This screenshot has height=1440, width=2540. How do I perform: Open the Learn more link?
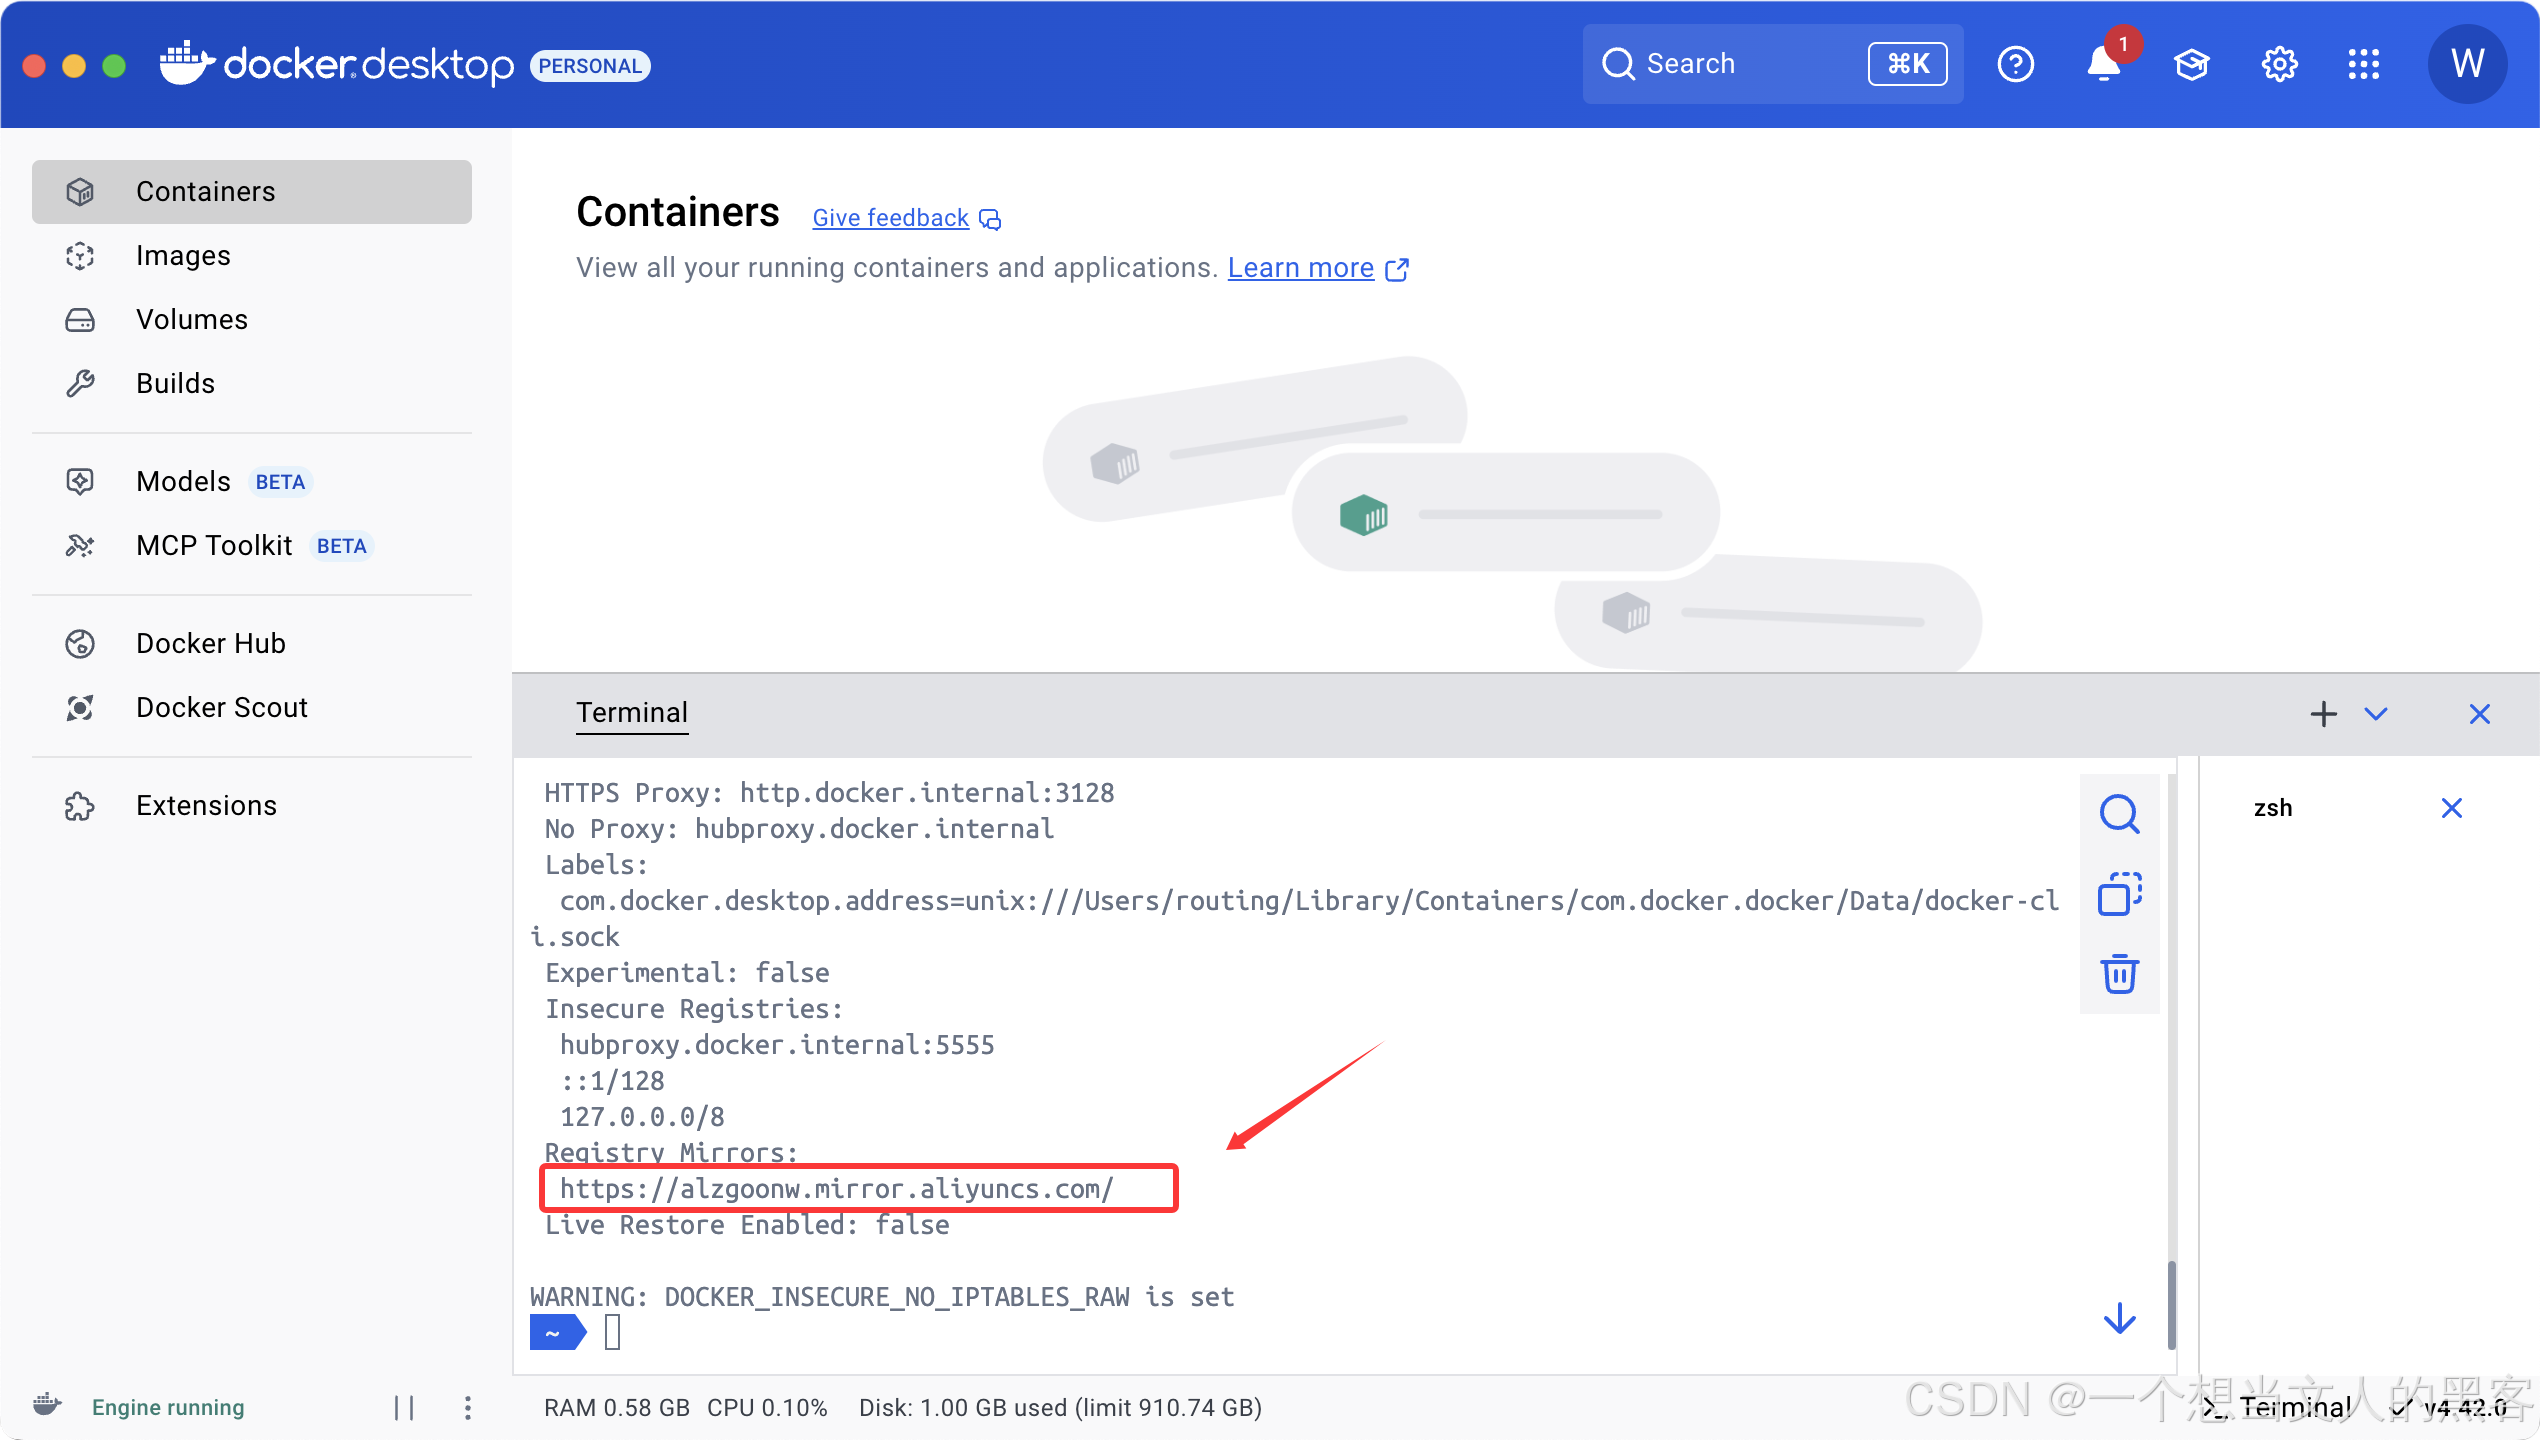point(1300,268)
